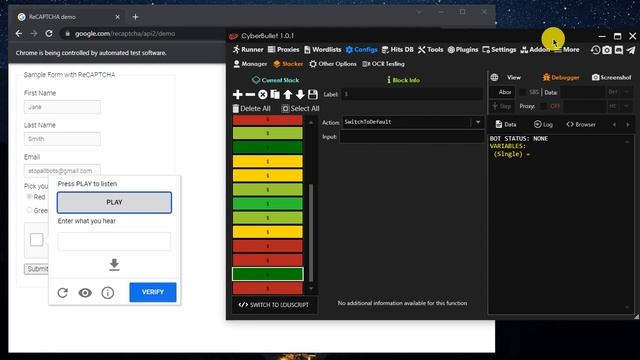This screenshot has height=360, width=640.
Task: Switch to the visual challenge with the eye icon
Action: pos(85,293)
